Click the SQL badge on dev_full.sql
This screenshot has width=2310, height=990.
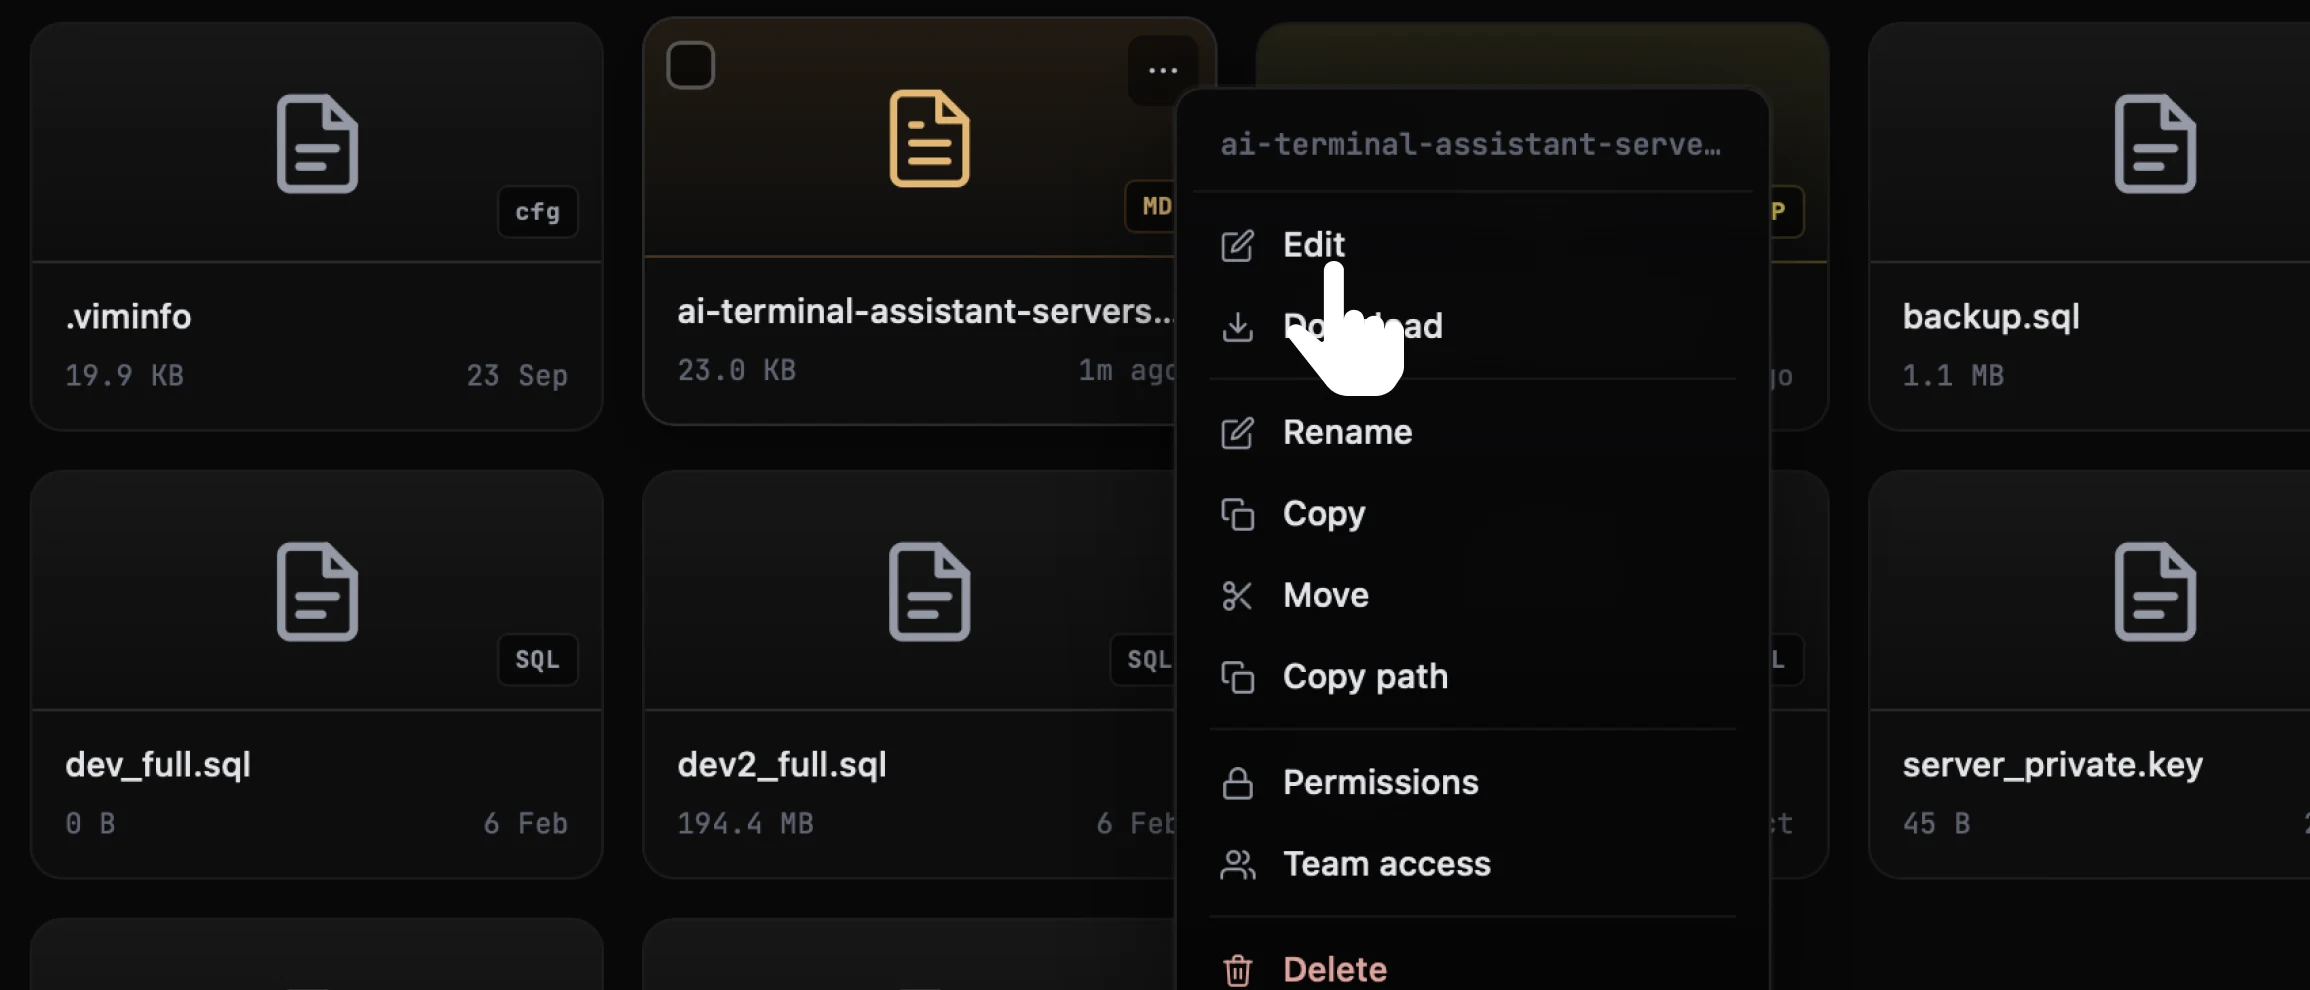(538, 660)
